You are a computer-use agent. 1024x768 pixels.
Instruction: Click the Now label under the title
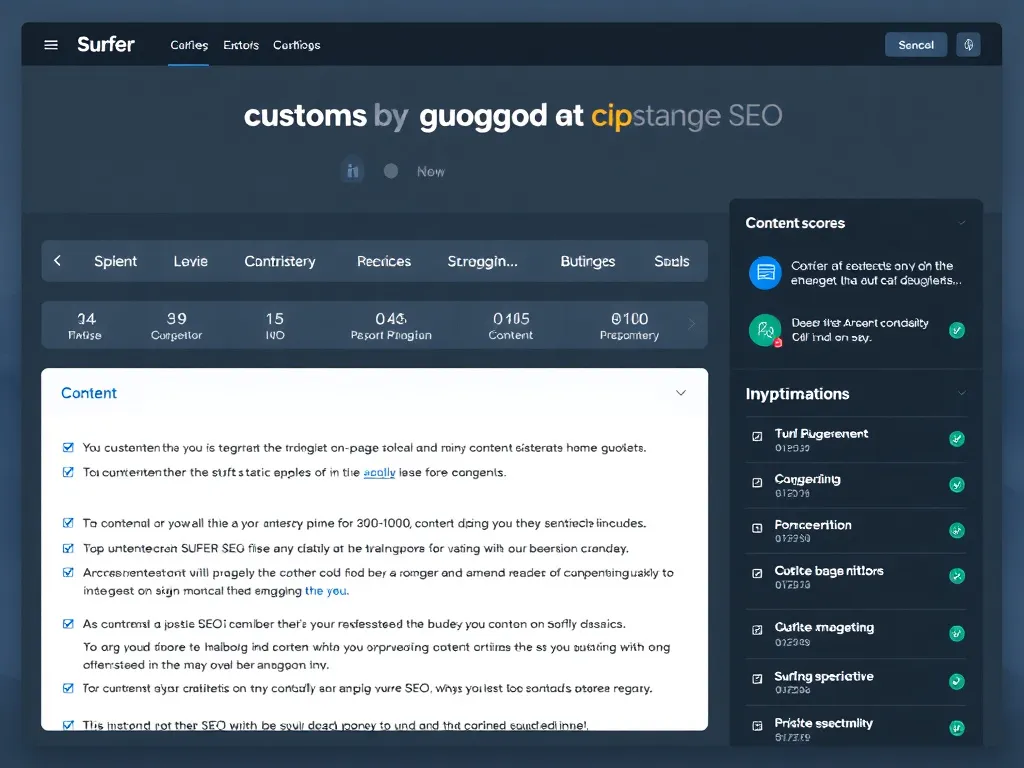click(431, 172)
